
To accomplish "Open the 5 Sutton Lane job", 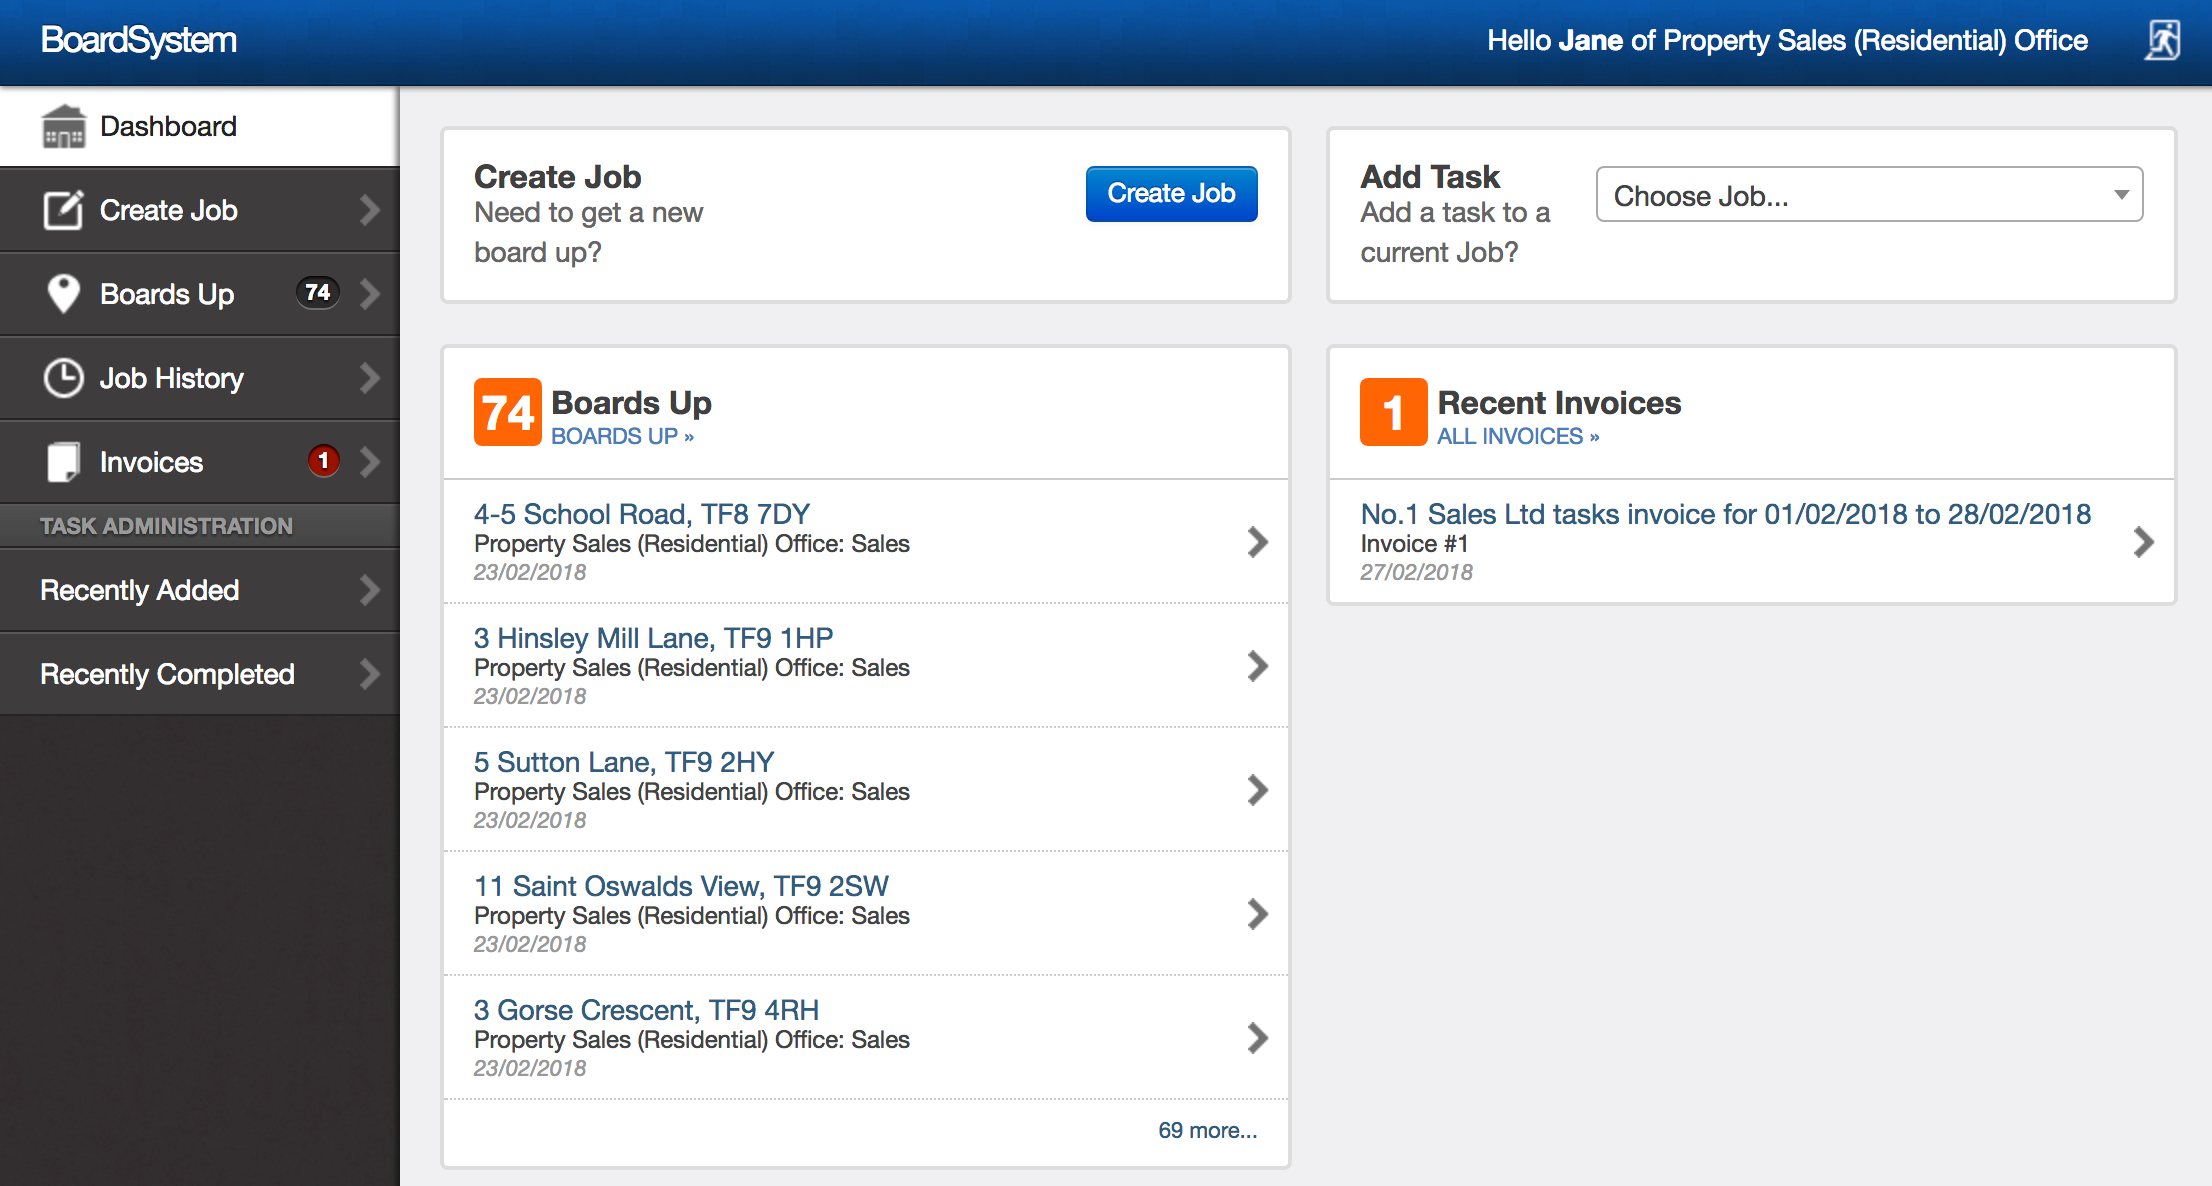I will pyautogui.click(x=624, y=762).
